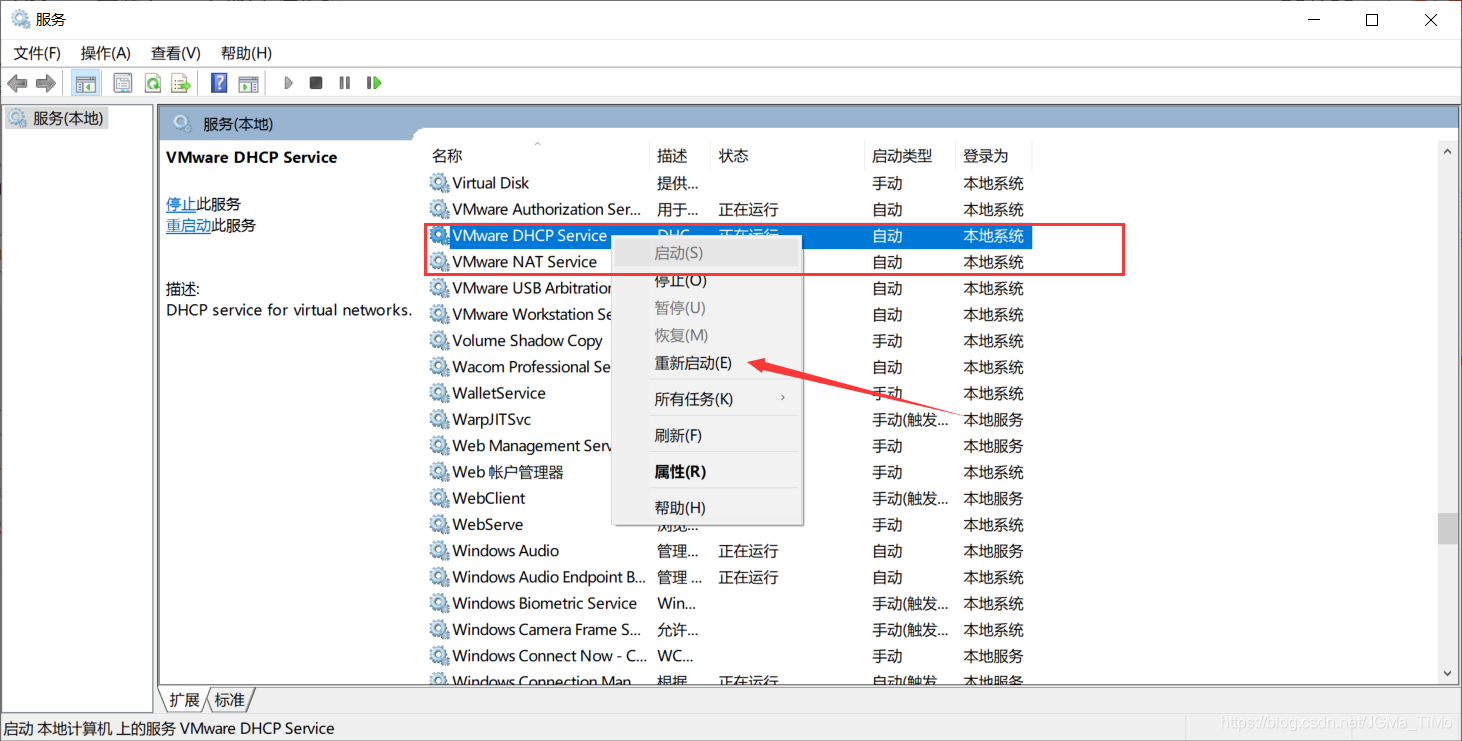Select the Wacom Professional Service row
This screenshot has height=741, width=1462.
coord(729,367)
